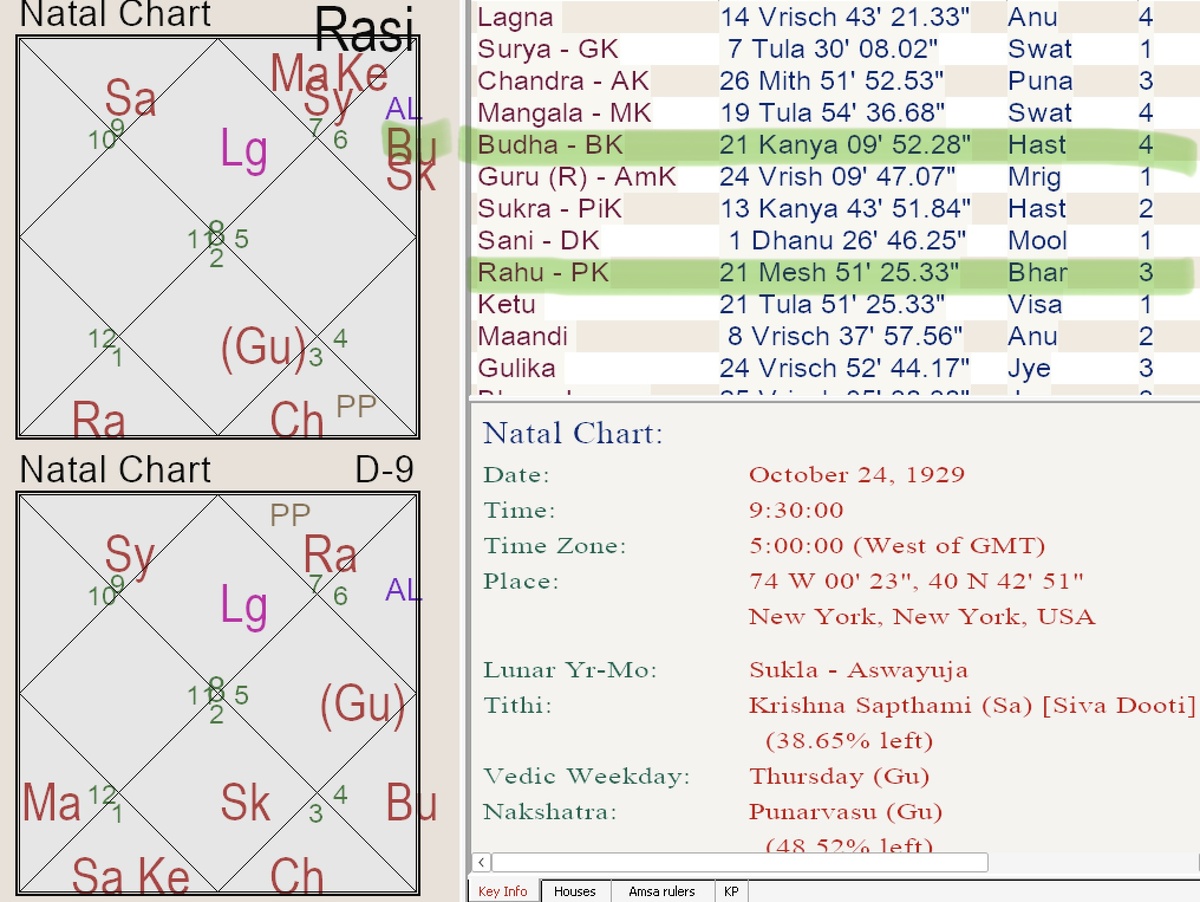Image resolution: width=1200 pixels, height=902 pixels.
Task: Click the Sk planet in the D-9 chart
Action: 245,803
